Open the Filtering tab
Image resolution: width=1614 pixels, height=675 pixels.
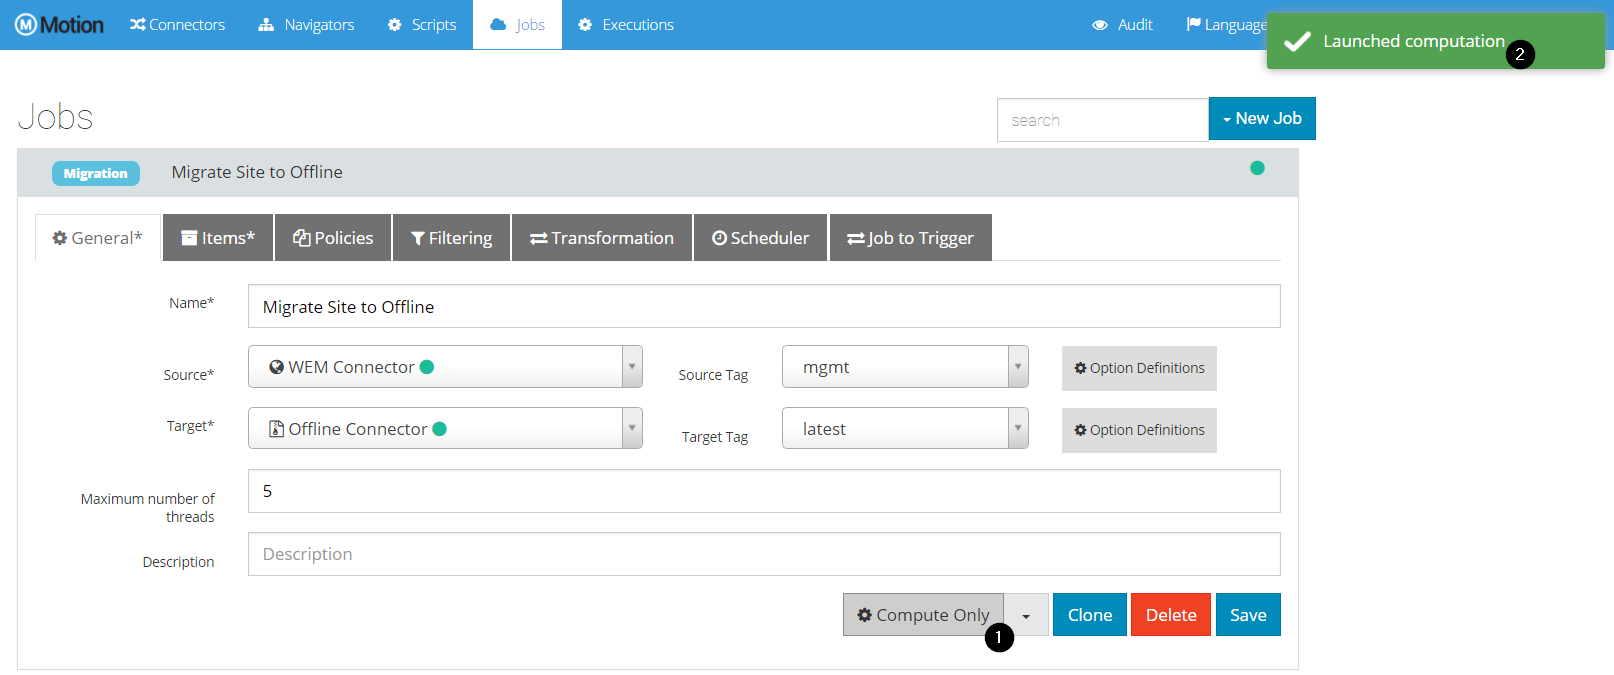pos(451,238)
